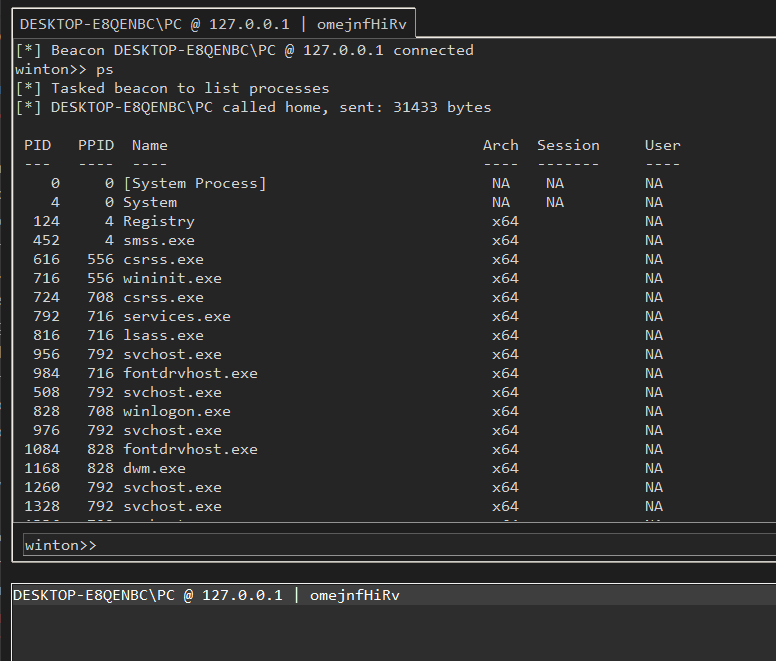Select the lsass.exe process name
Viewport: 776px width, 661px height.
tap(163, 335)
